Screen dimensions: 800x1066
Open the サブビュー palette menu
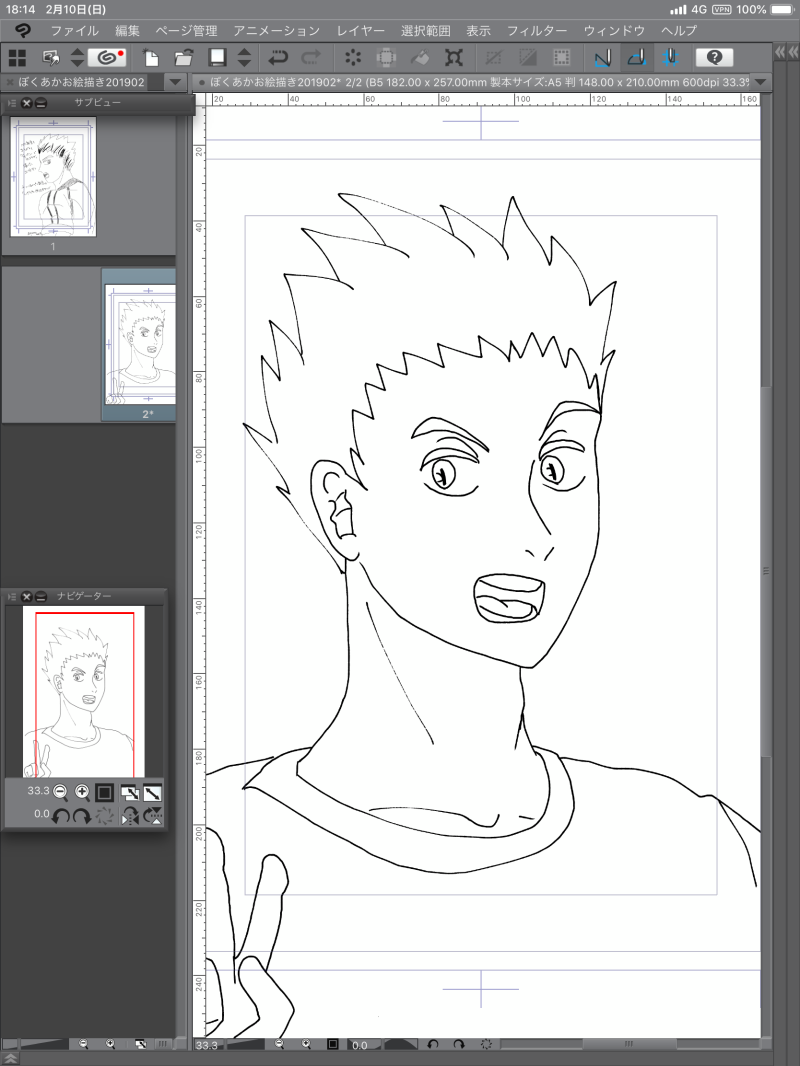[x=12, y=103]
